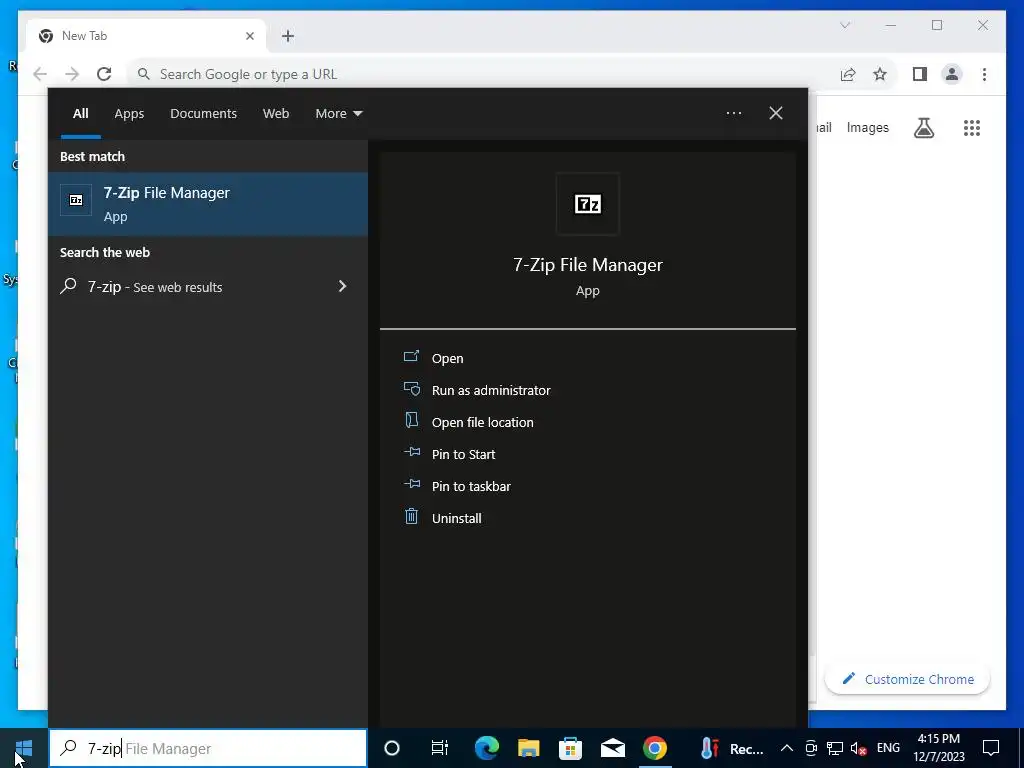Switch to the Apps search tab

[x=129, y=114]
